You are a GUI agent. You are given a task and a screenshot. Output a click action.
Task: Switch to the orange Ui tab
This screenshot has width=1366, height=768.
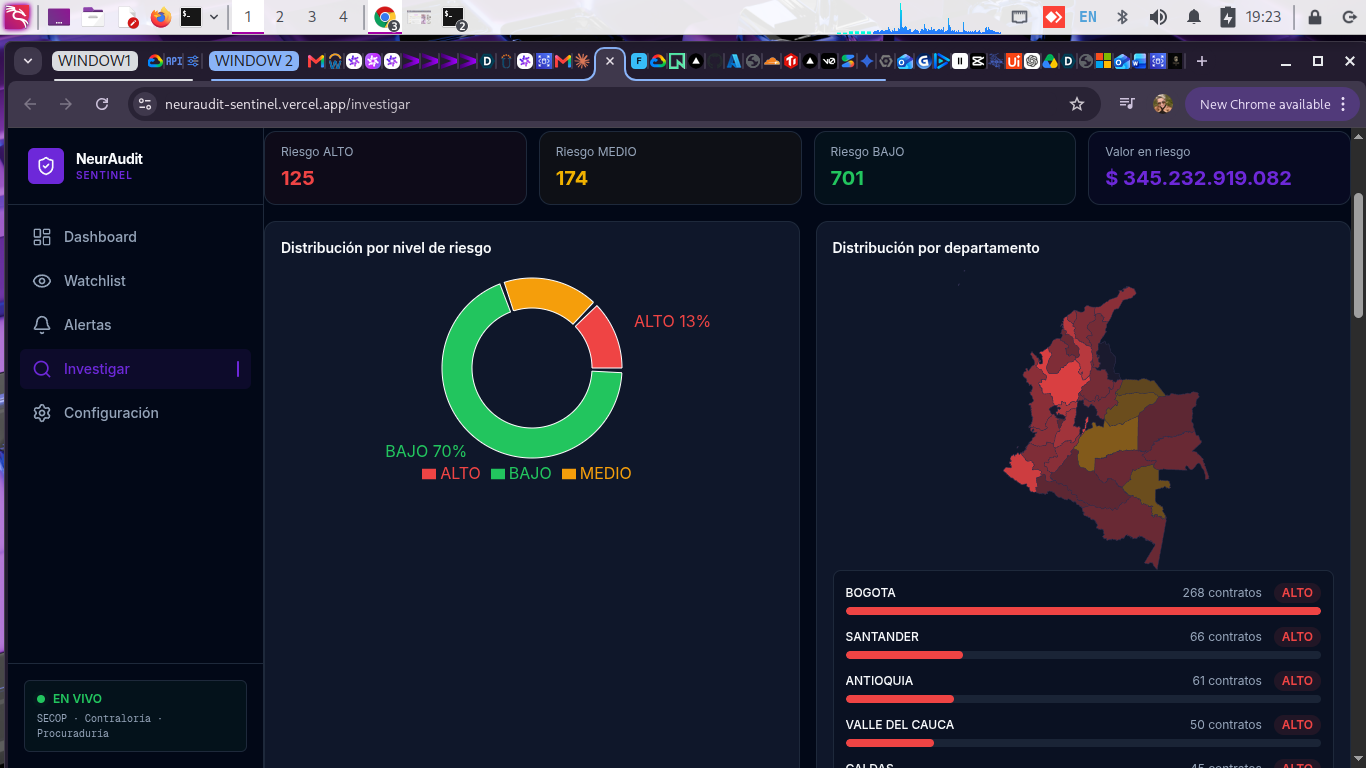coord(1013,61)
